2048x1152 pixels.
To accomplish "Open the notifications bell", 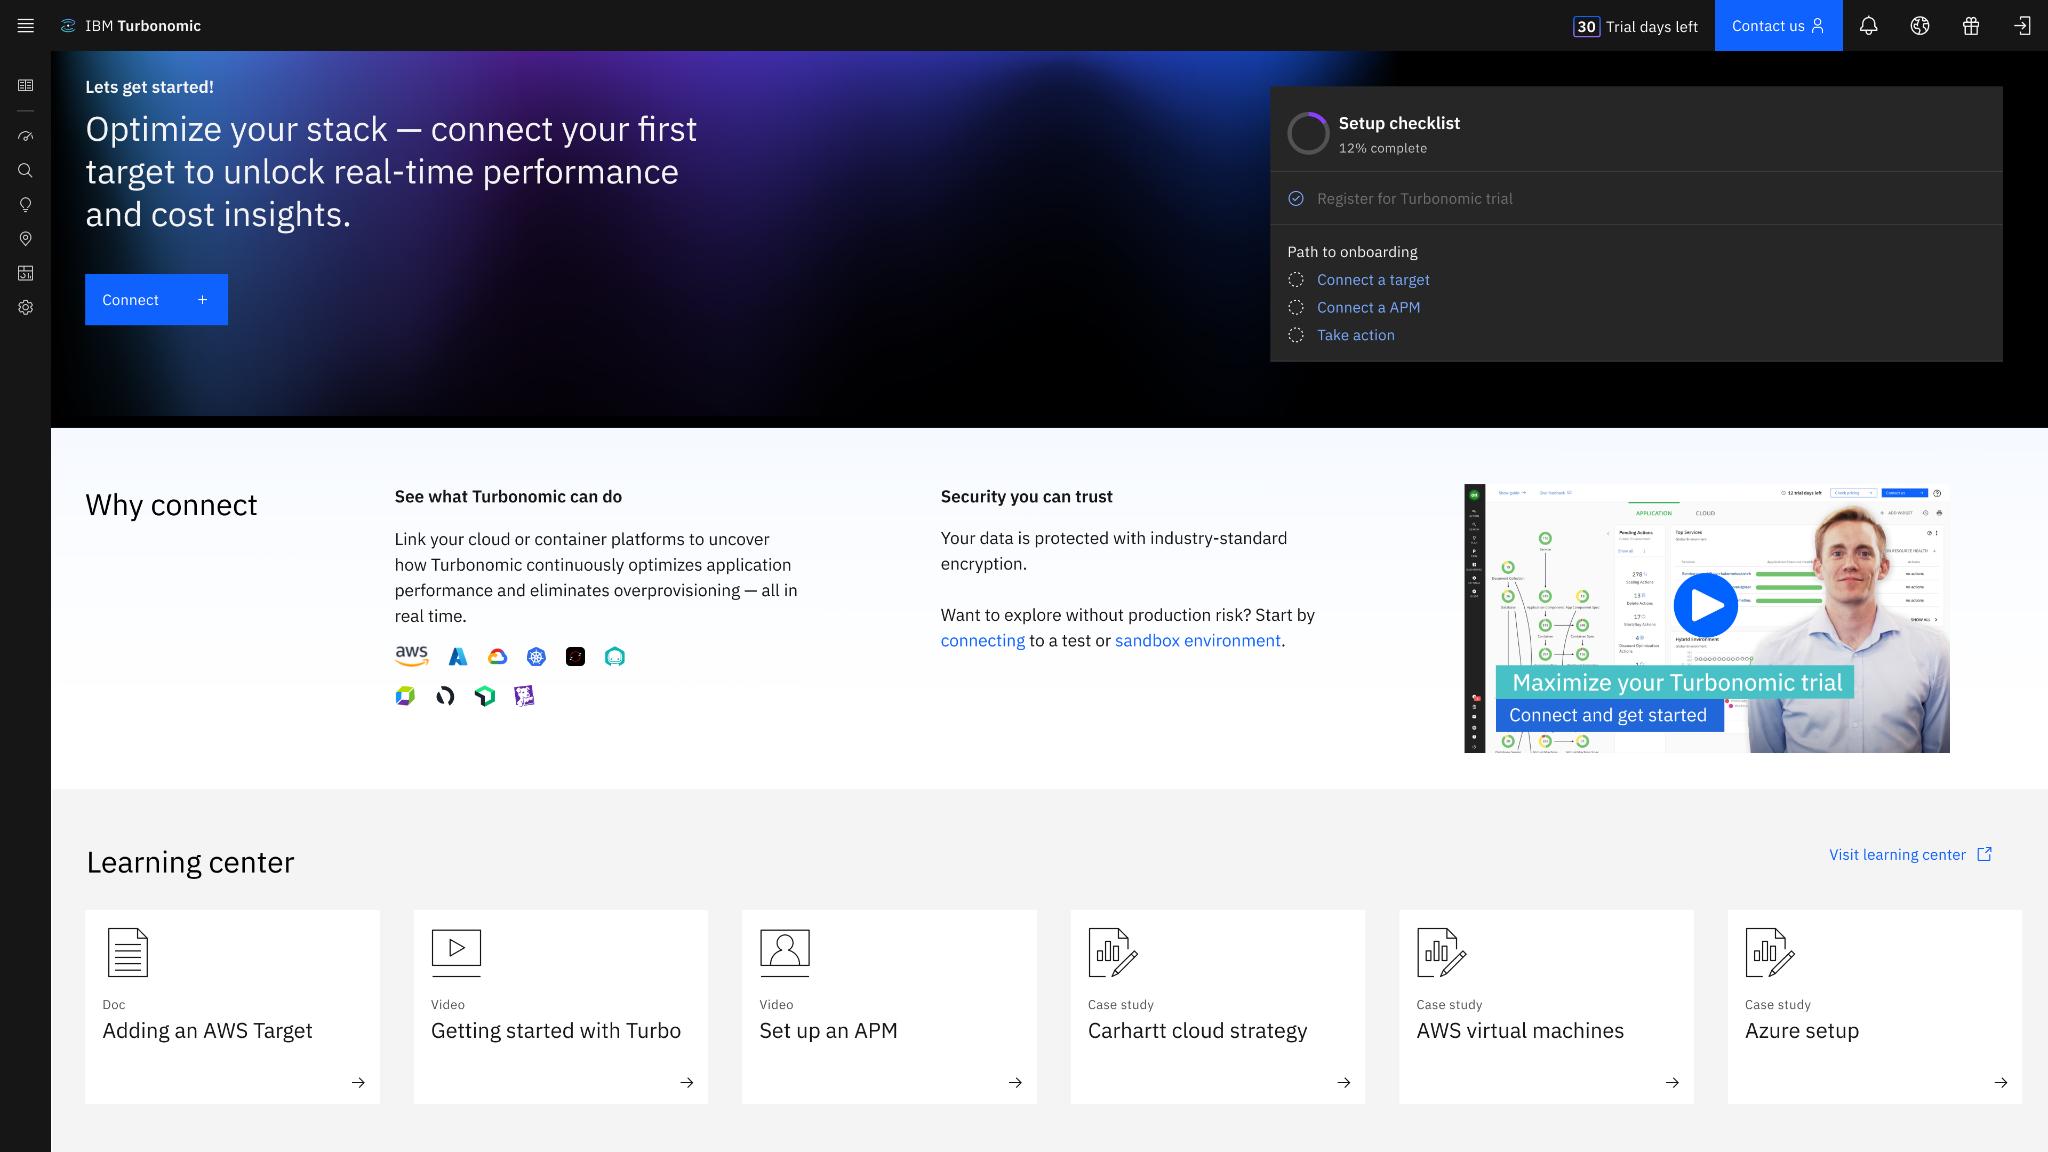I will (x=1868, y=26).
